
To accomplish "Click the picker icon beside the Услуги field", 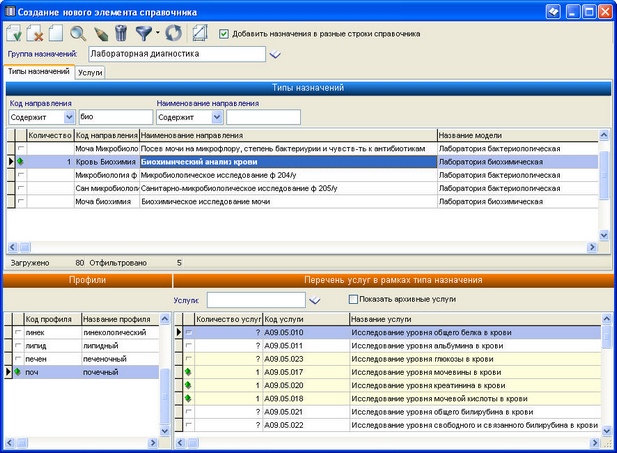I will coord(314,301).
